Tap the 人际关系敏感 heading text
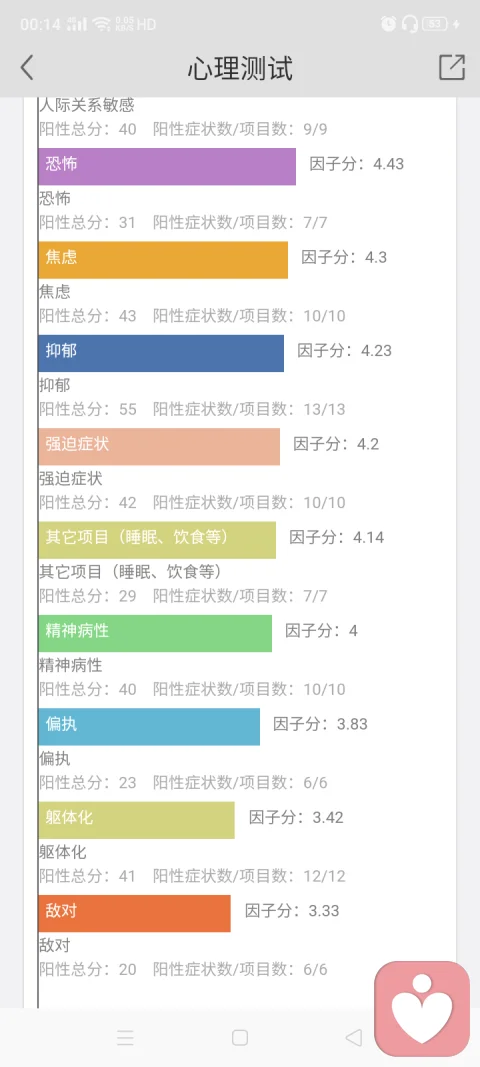The image size is (480, 1067). click(87, 105)
